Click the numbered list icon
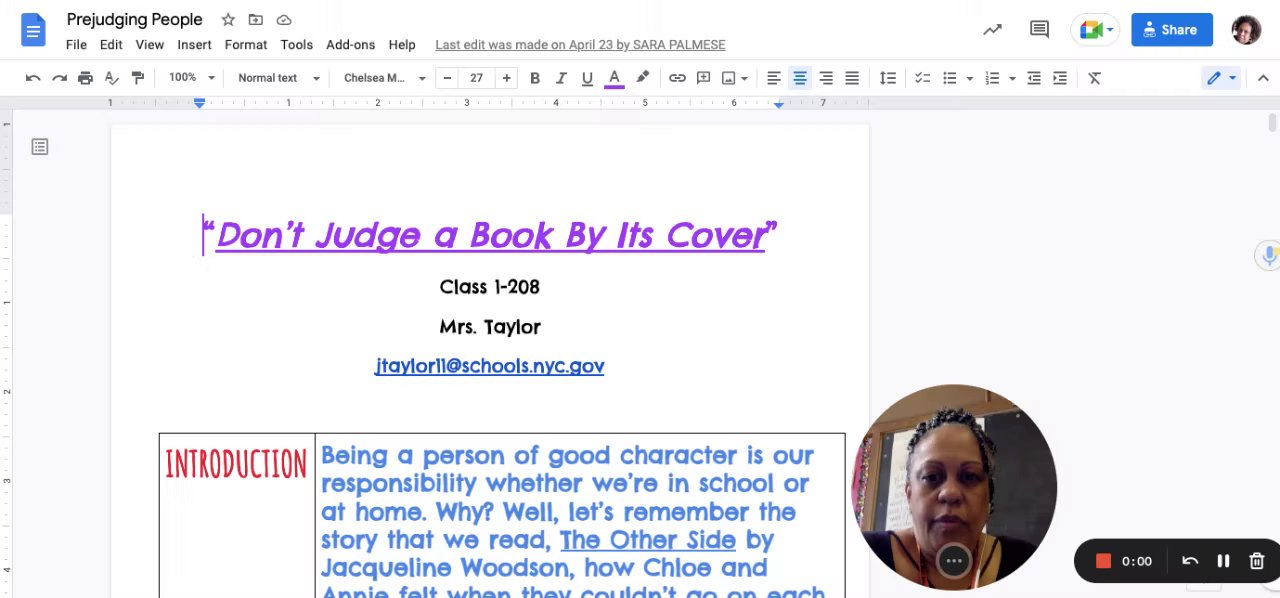1280x598 pixels. [992, 78]
